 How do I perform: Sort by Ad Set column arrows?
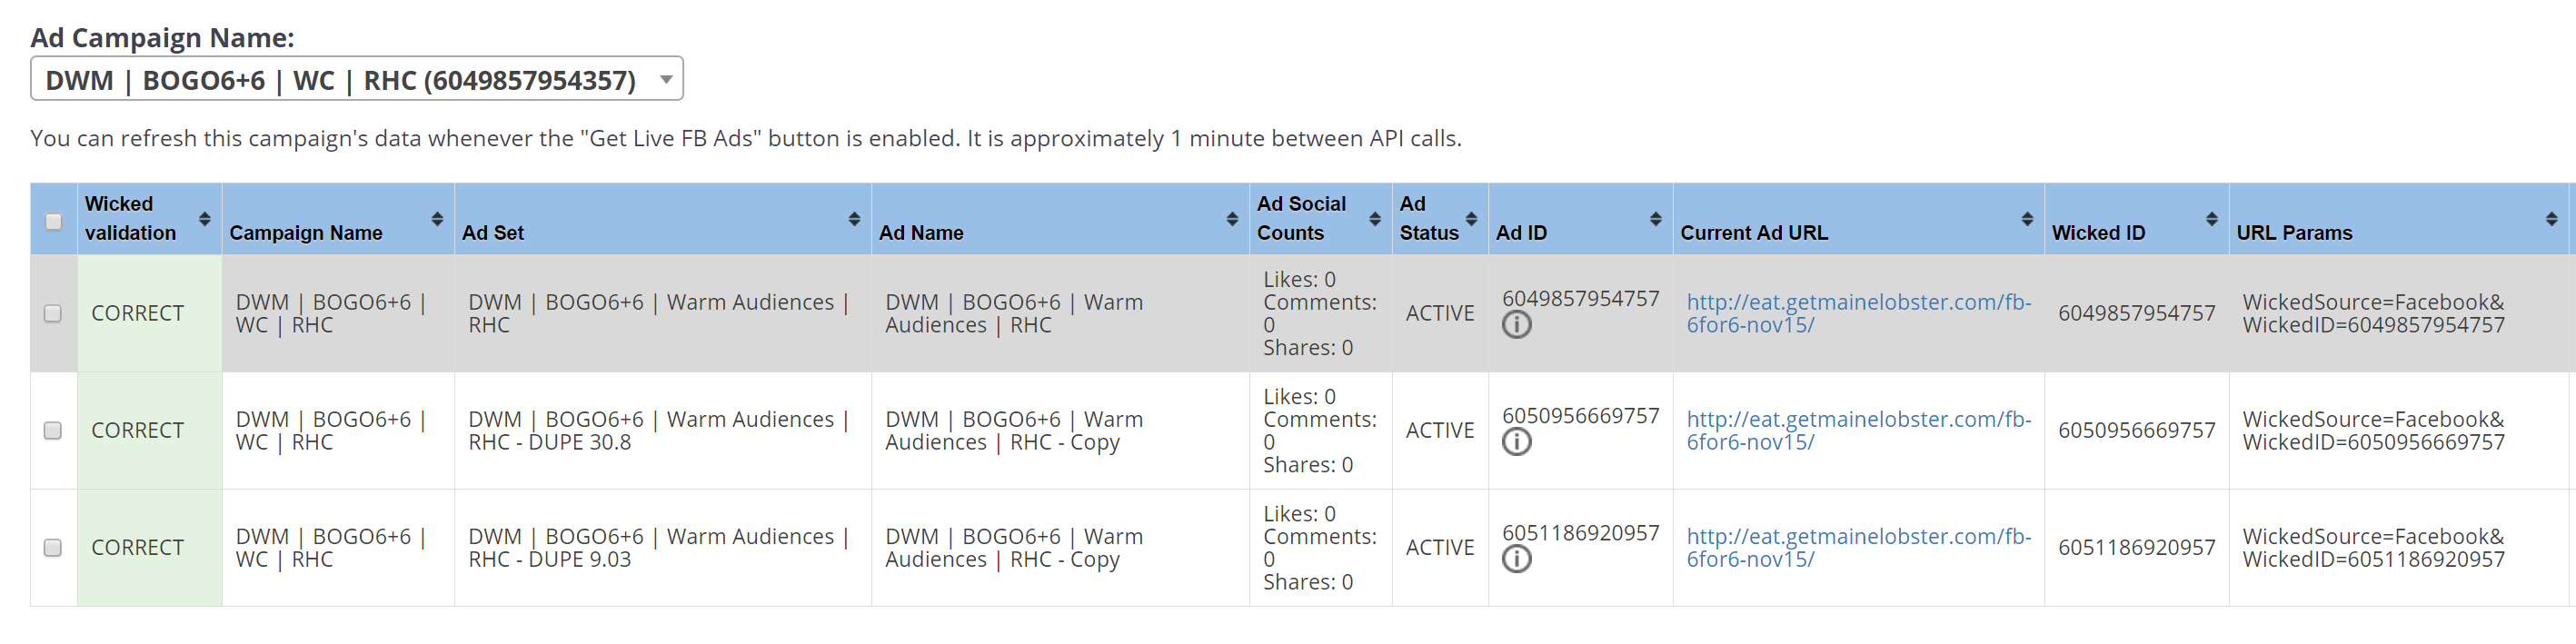[x=855, y=218]
